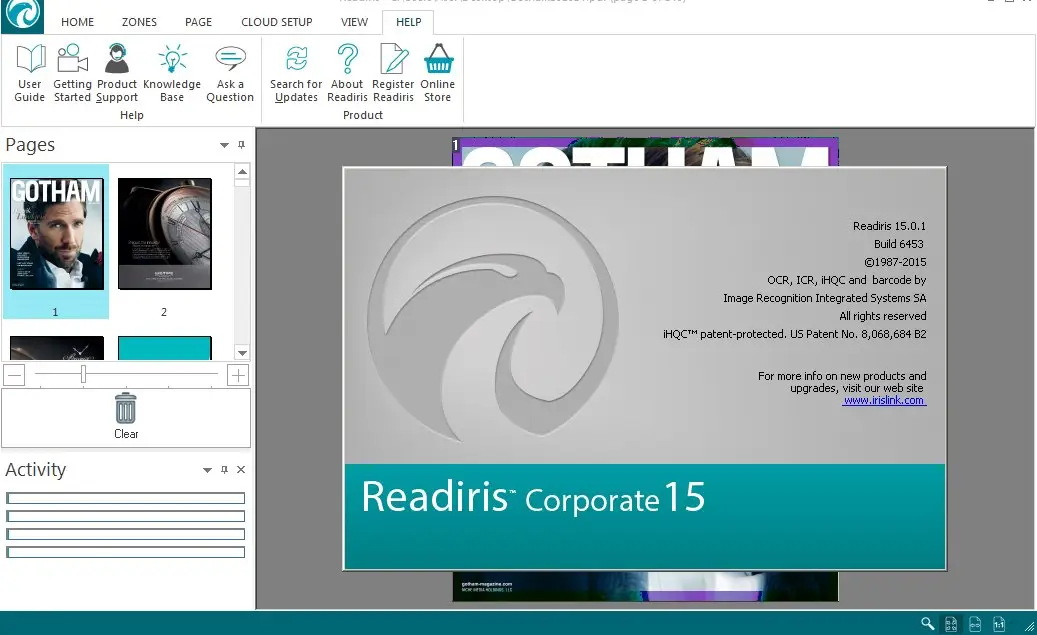Switch to the HOME tab

[77, 22]
